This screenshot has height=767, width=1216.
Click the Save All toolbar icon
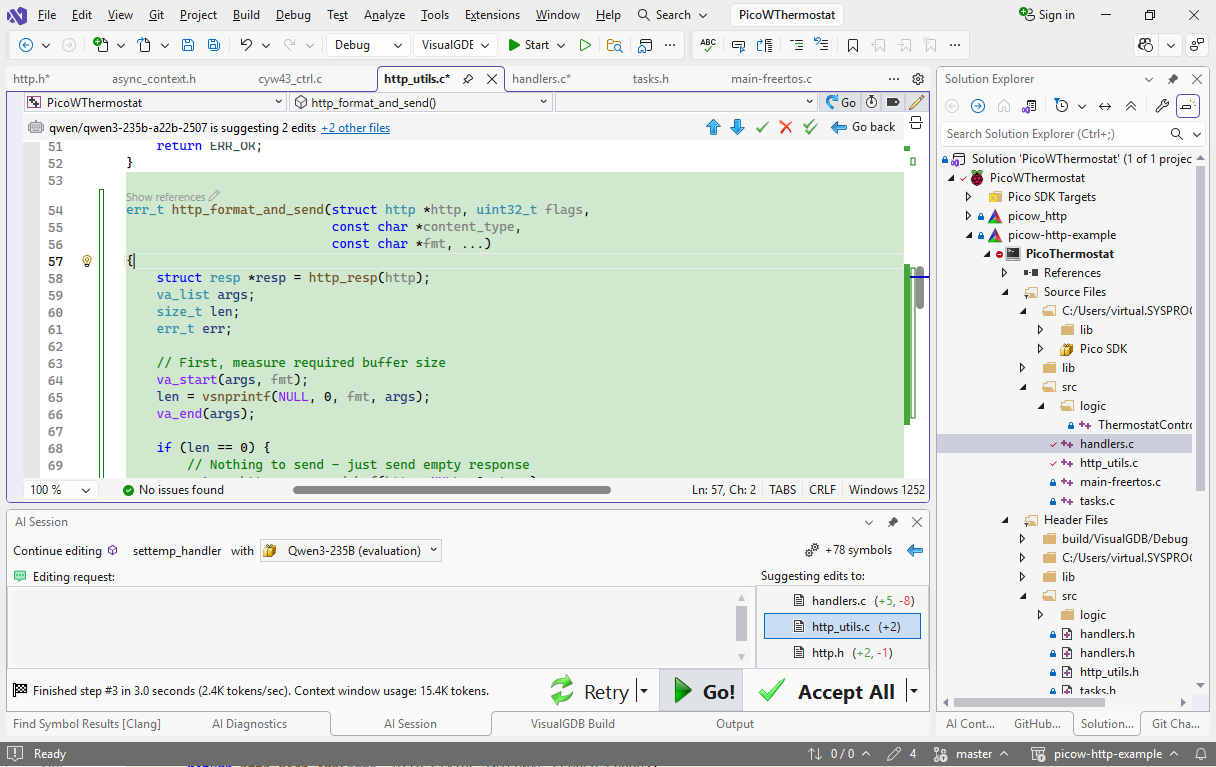click(x=214, y=45)
